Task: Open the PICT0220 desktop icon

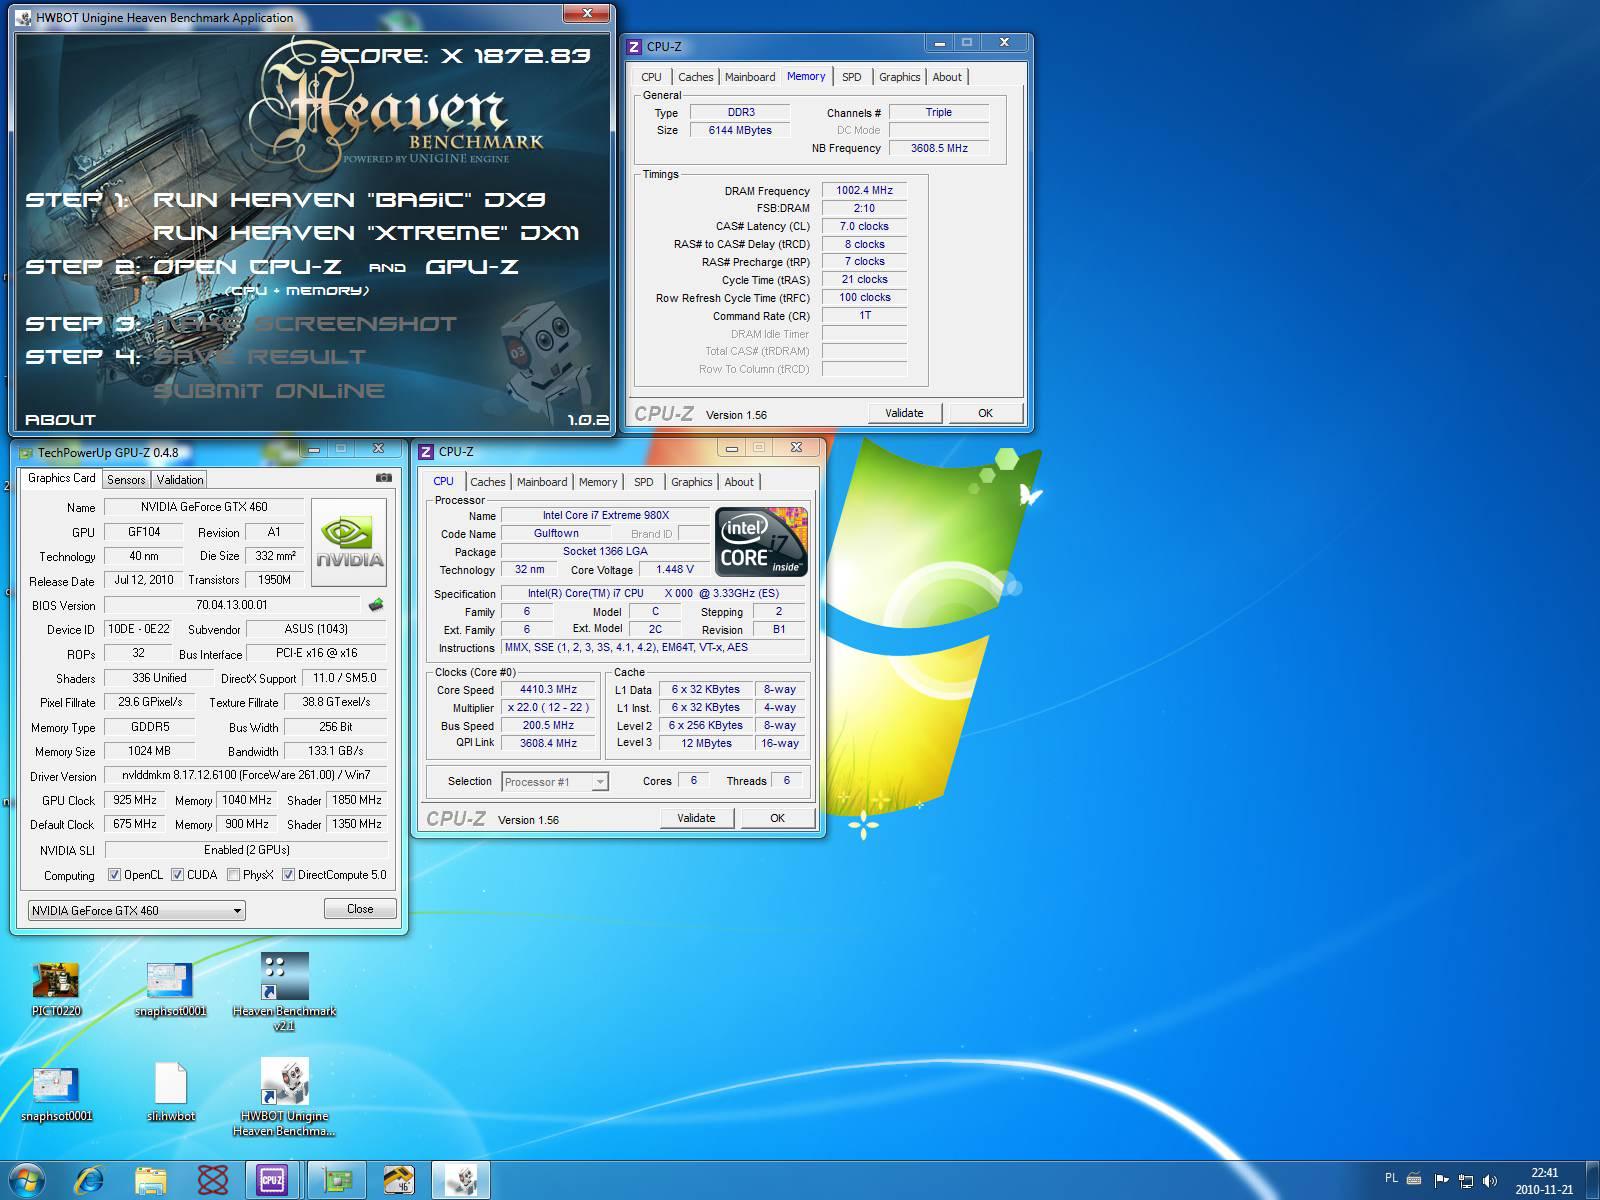Action: click(x=56, y=989)
